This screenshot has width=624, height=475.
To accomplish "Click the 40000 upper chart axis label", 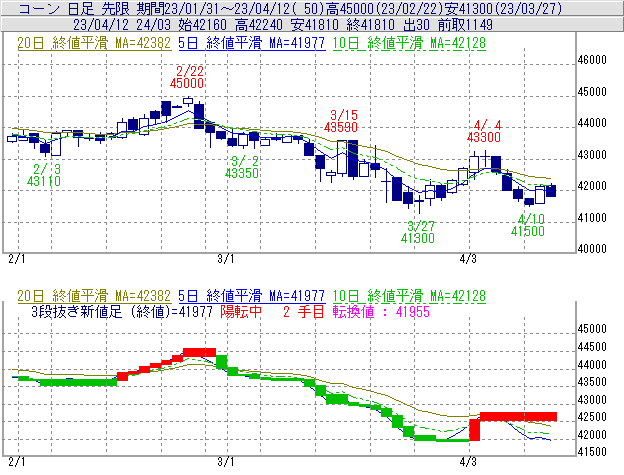I will tap(592, 249).
